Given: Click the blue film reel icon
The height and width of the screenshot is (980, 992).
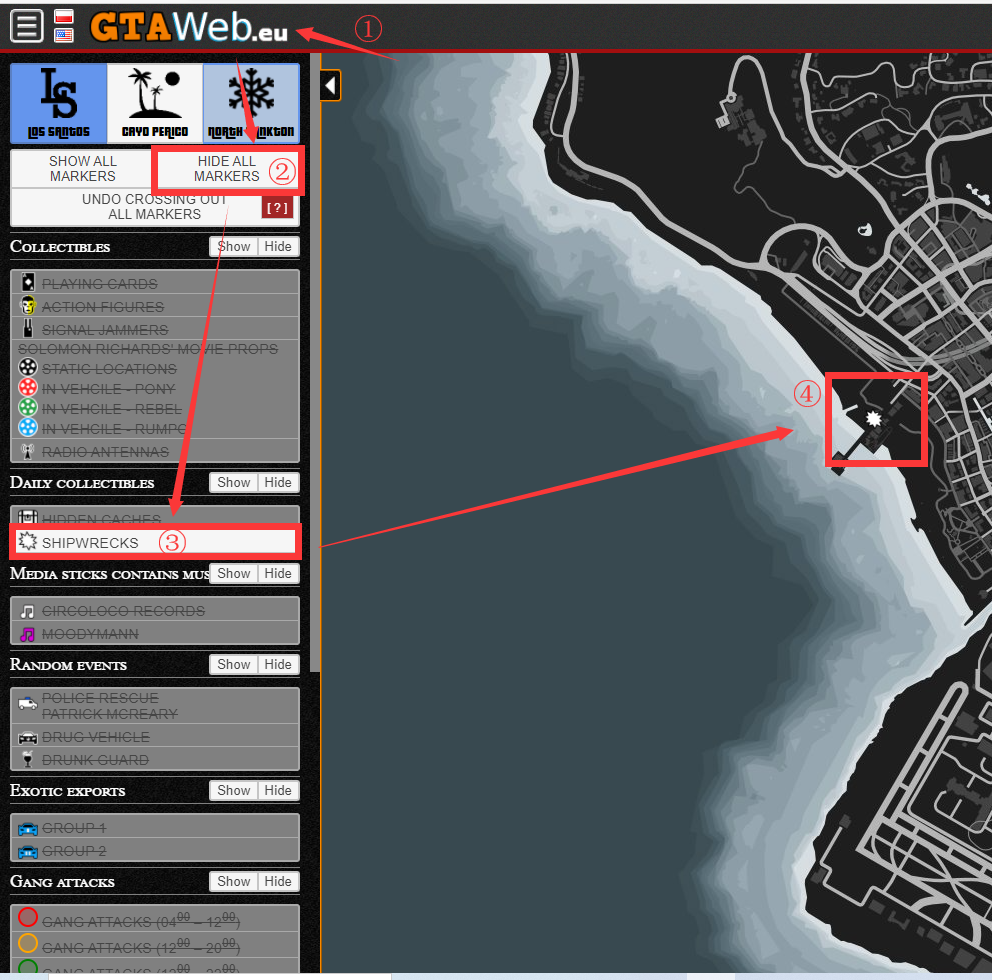Looking at the screenshot, I should coord(28,427).
